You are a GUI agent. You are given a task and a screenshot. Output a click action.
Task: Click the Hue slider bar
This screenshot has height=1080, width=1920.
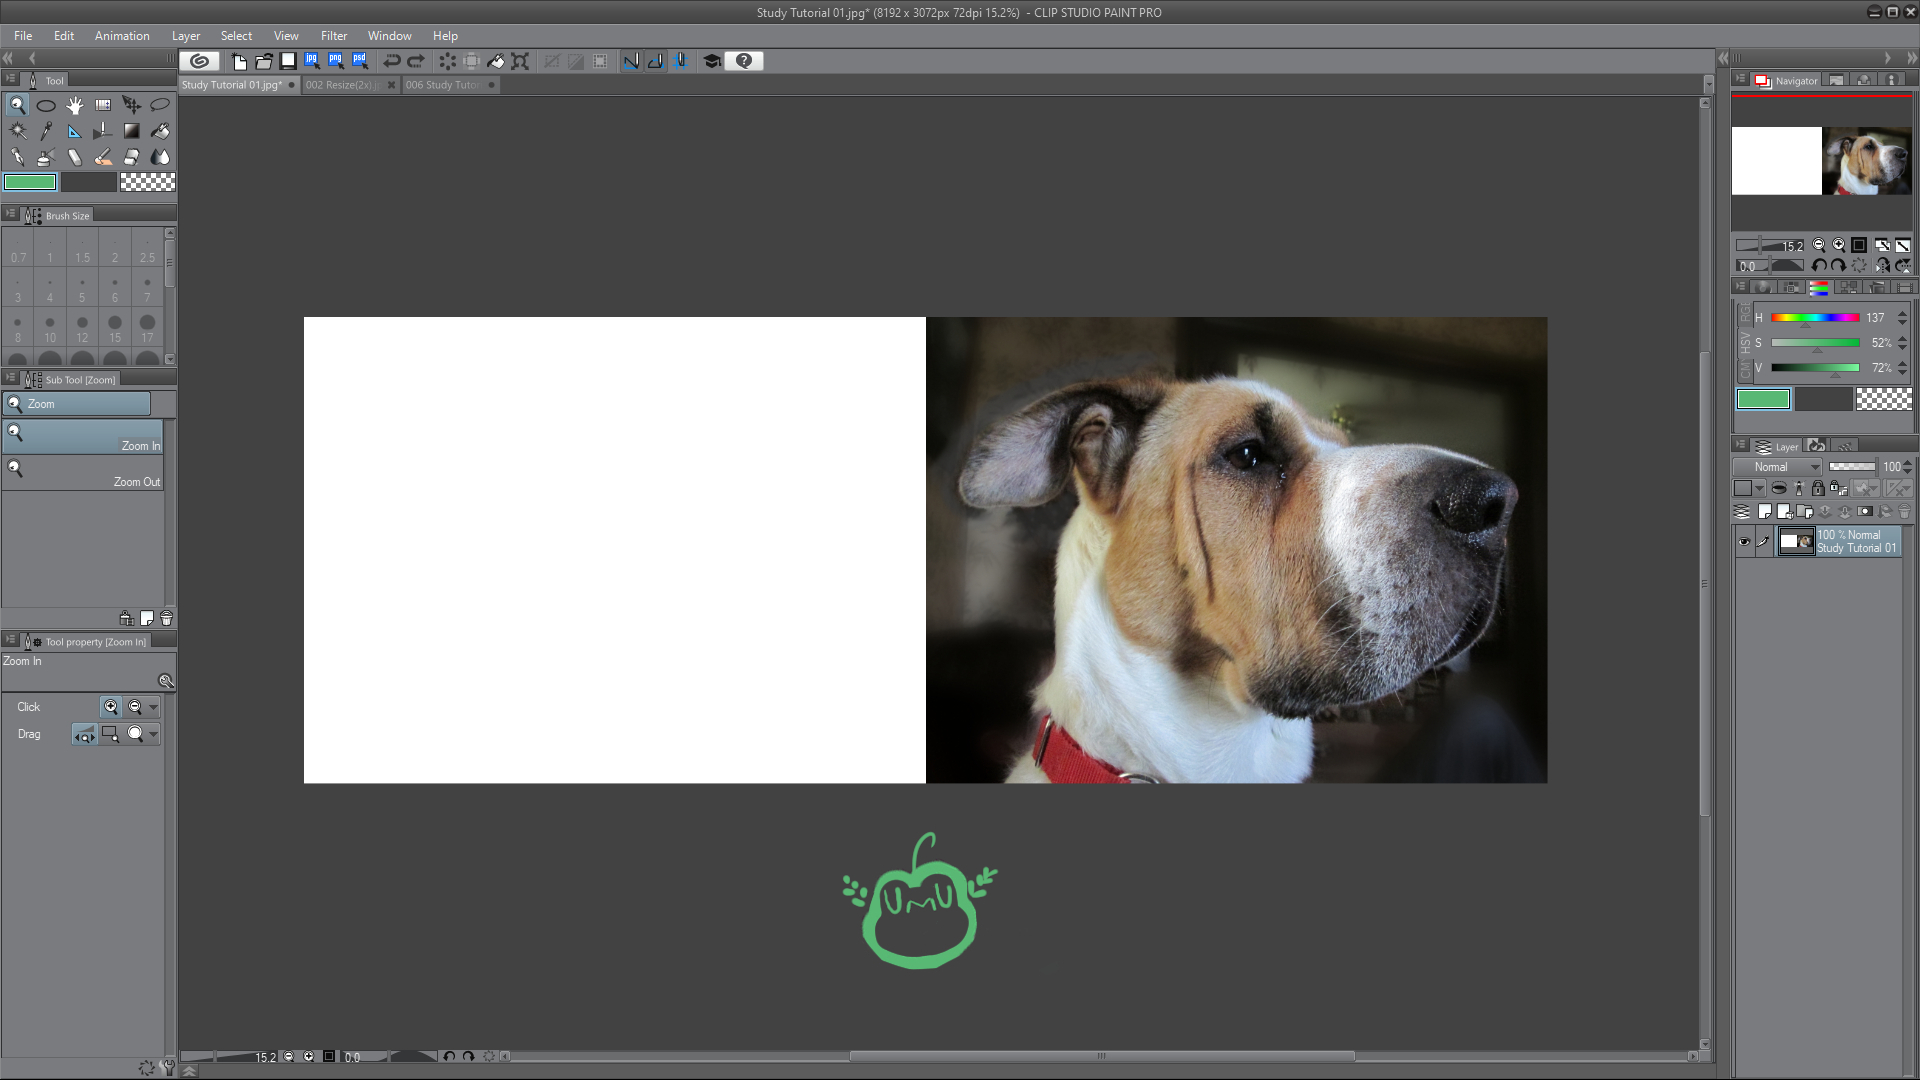click(1814, 318)
